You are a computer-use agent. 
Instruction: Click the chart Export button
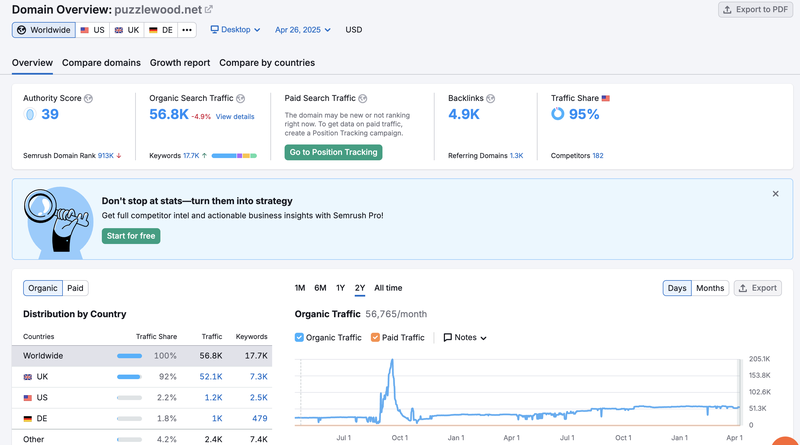758,288
